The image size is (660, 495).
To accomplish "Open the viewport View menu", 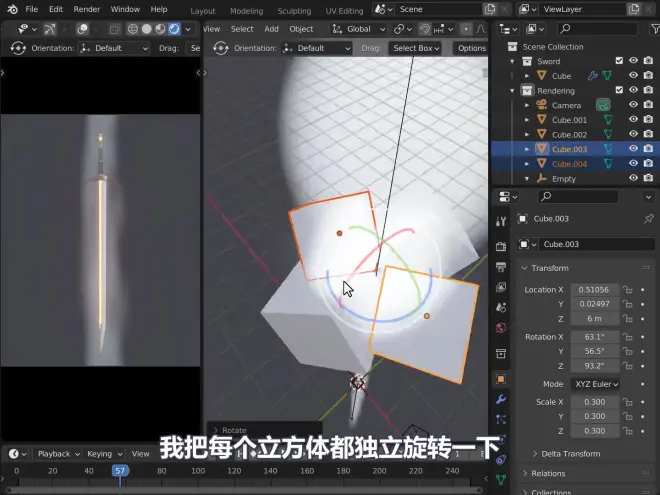I will point(211,29).
